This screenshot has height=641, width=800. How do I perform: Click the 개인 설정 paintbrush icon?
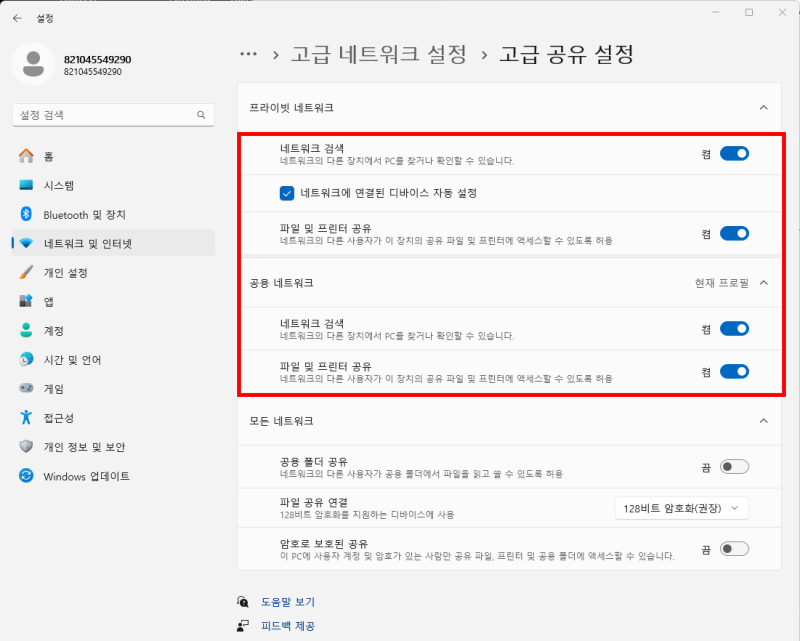pos(26,272)
